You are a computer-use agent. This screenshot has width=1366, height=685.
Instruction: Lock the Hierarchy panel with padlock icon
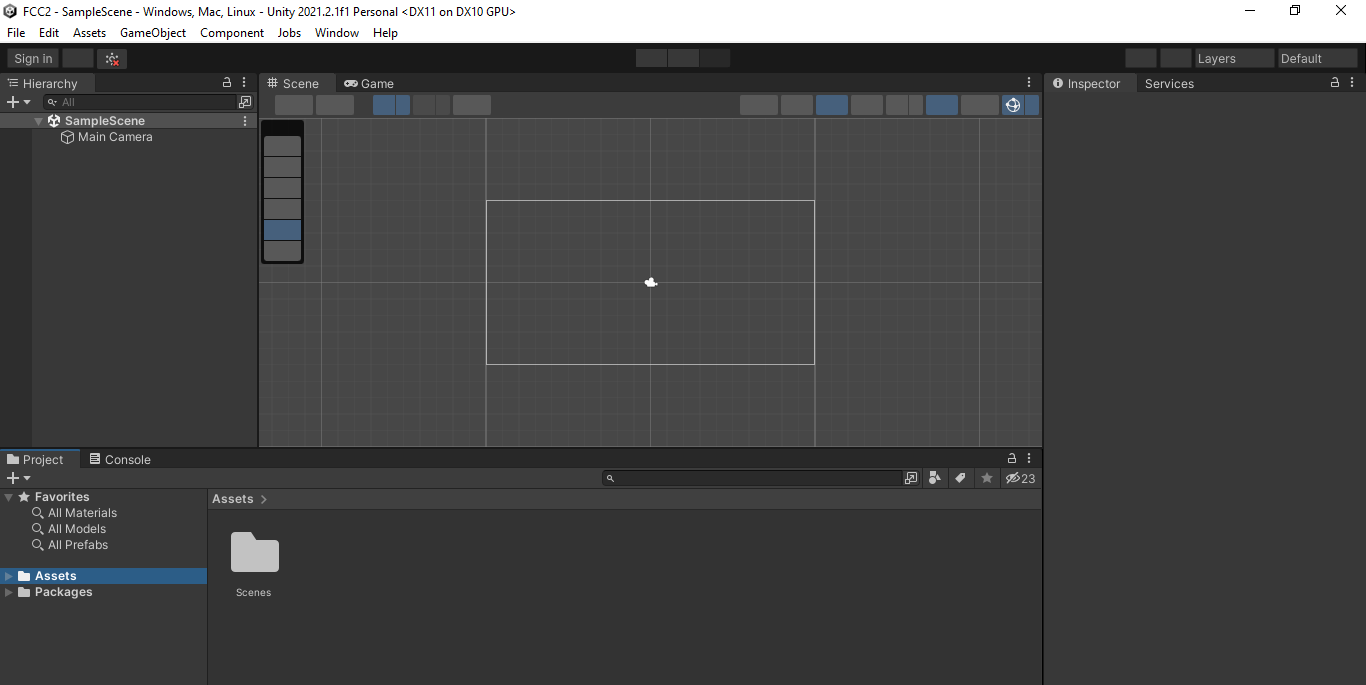(227, 83)
